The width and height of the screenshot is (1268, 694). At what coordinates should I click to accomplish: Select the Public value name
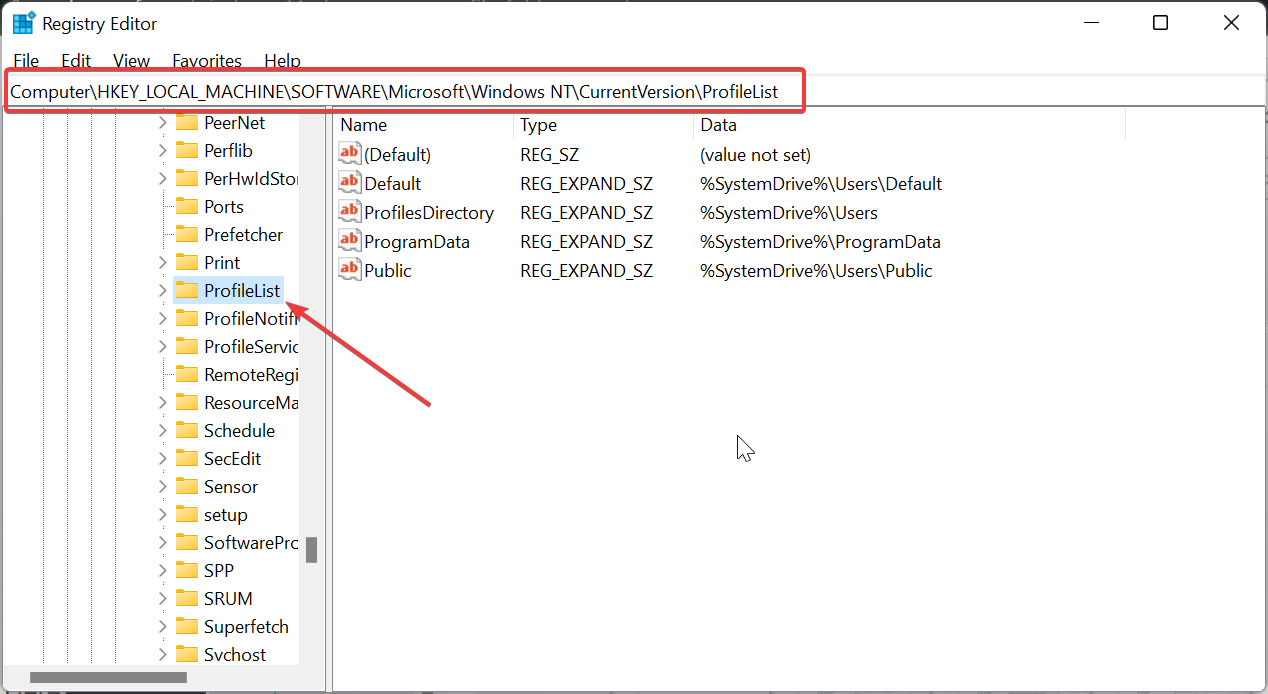click(x=388, y=271)
